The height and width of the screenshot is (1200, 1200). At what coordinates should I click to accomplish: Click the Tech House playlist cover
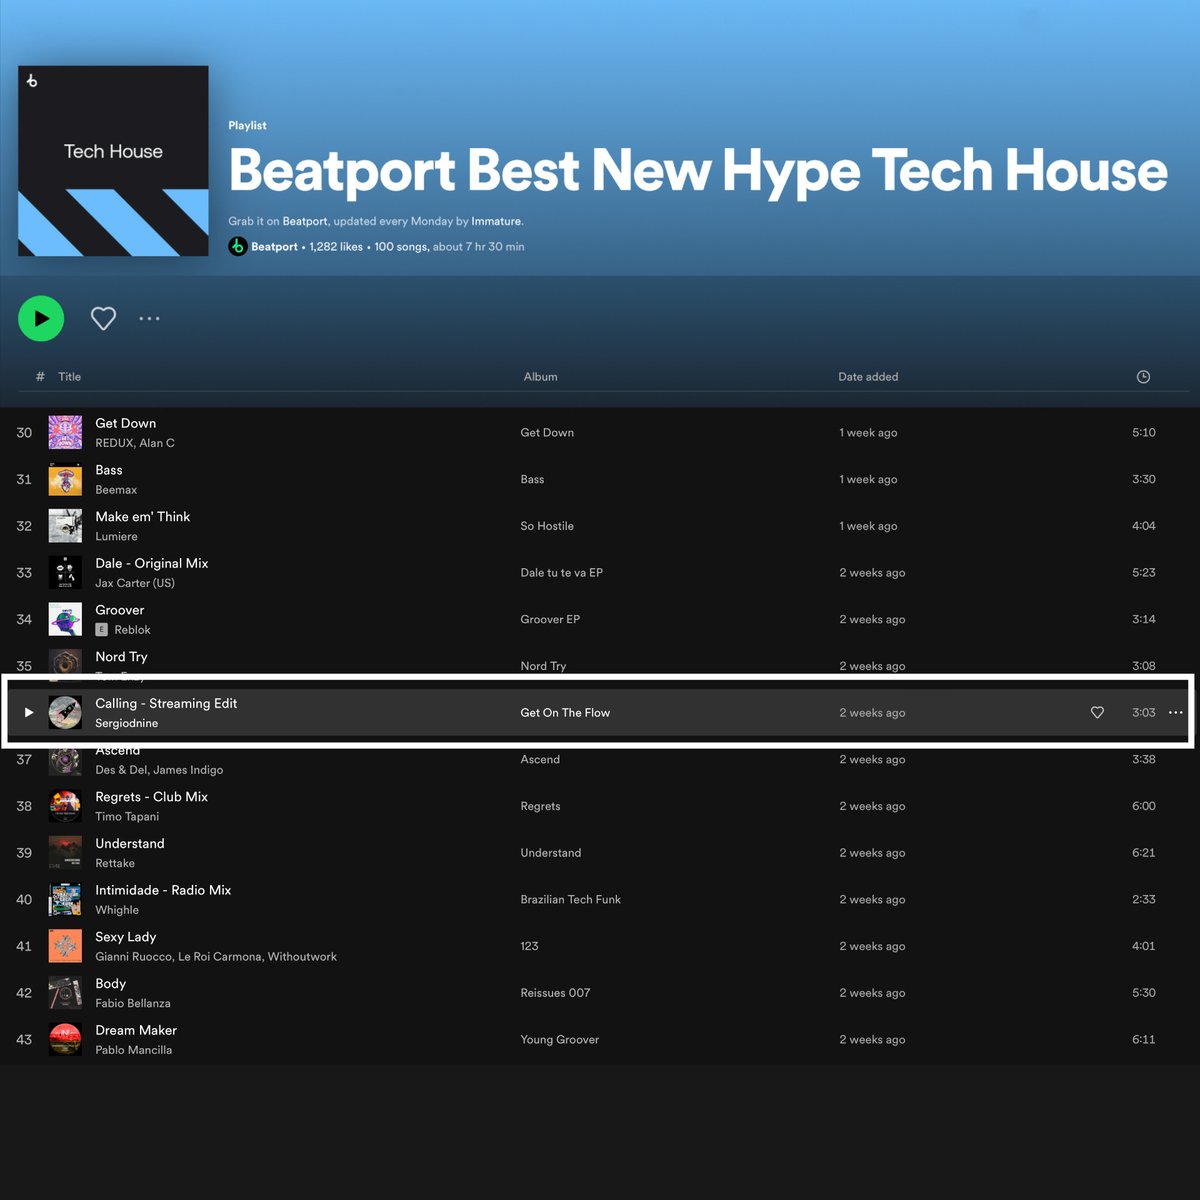113,161
